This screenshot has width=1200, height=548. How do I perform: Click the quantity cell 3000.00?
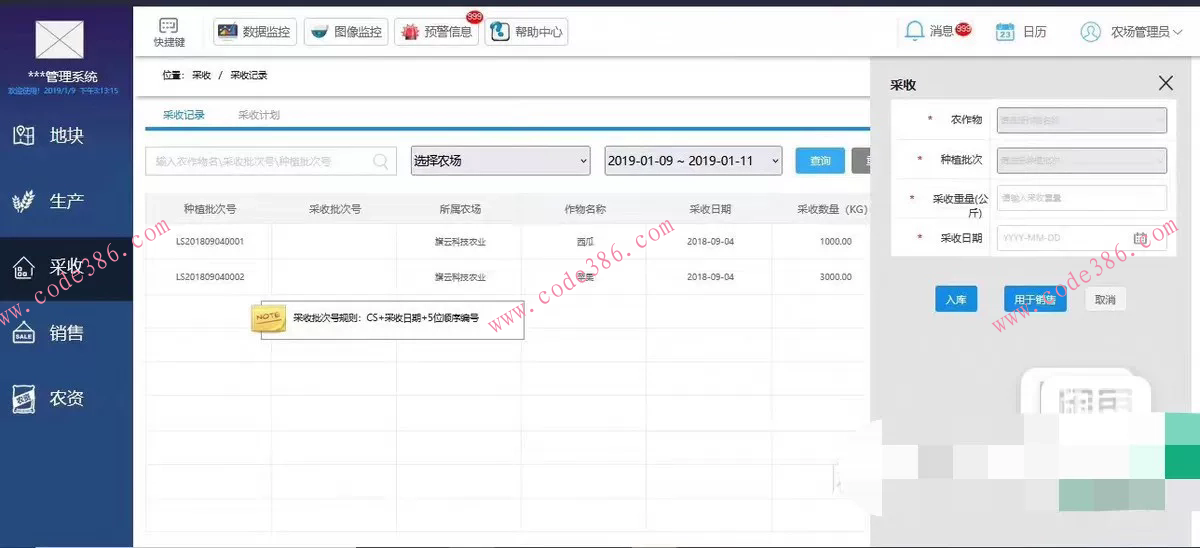836,276
